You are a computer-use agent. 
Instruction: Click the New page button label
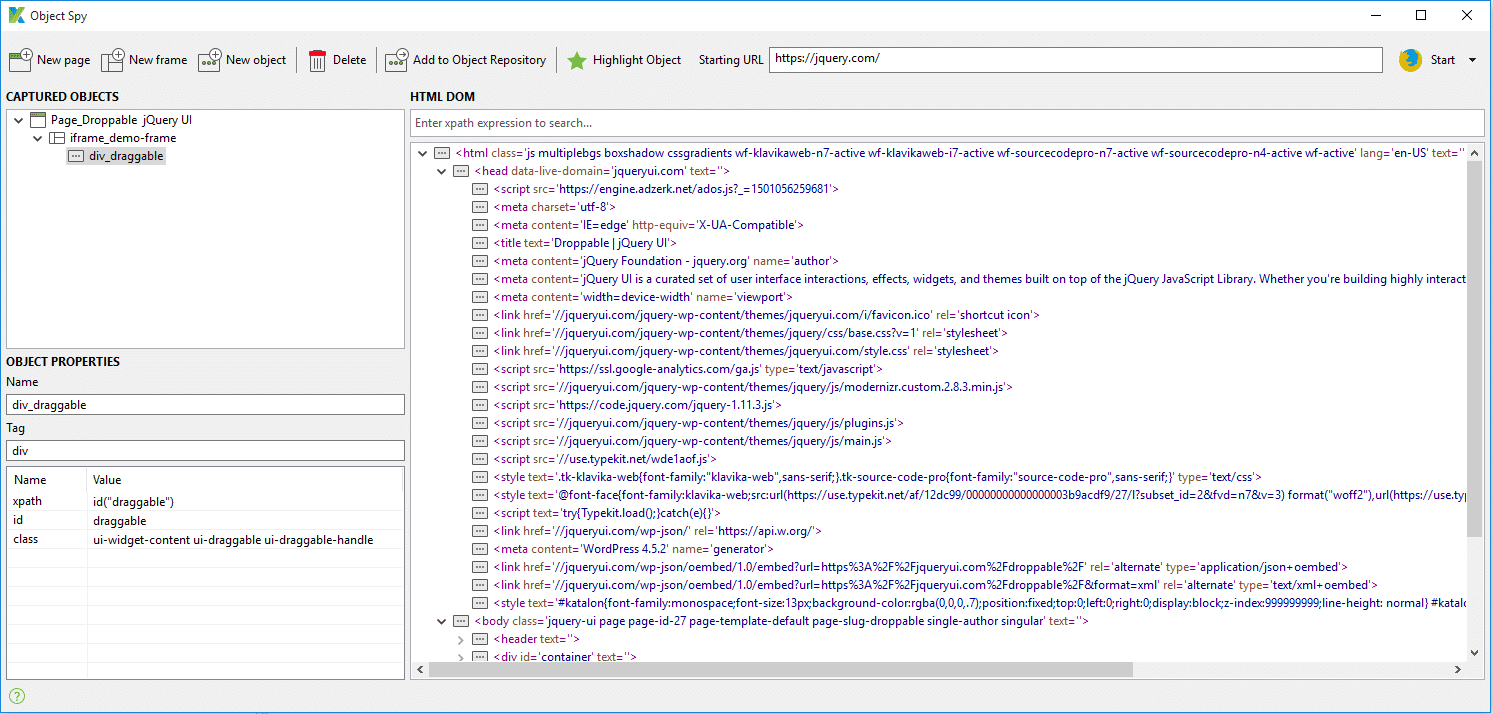point(64,60)
